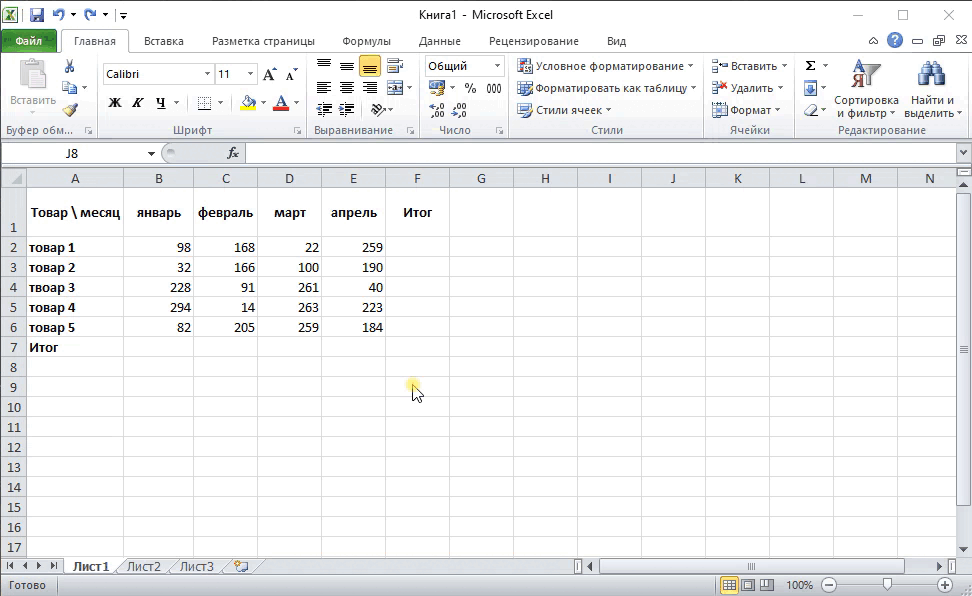972x596 pixels.
Task: Click the Redo arrow icon
Action: (91, 14)
